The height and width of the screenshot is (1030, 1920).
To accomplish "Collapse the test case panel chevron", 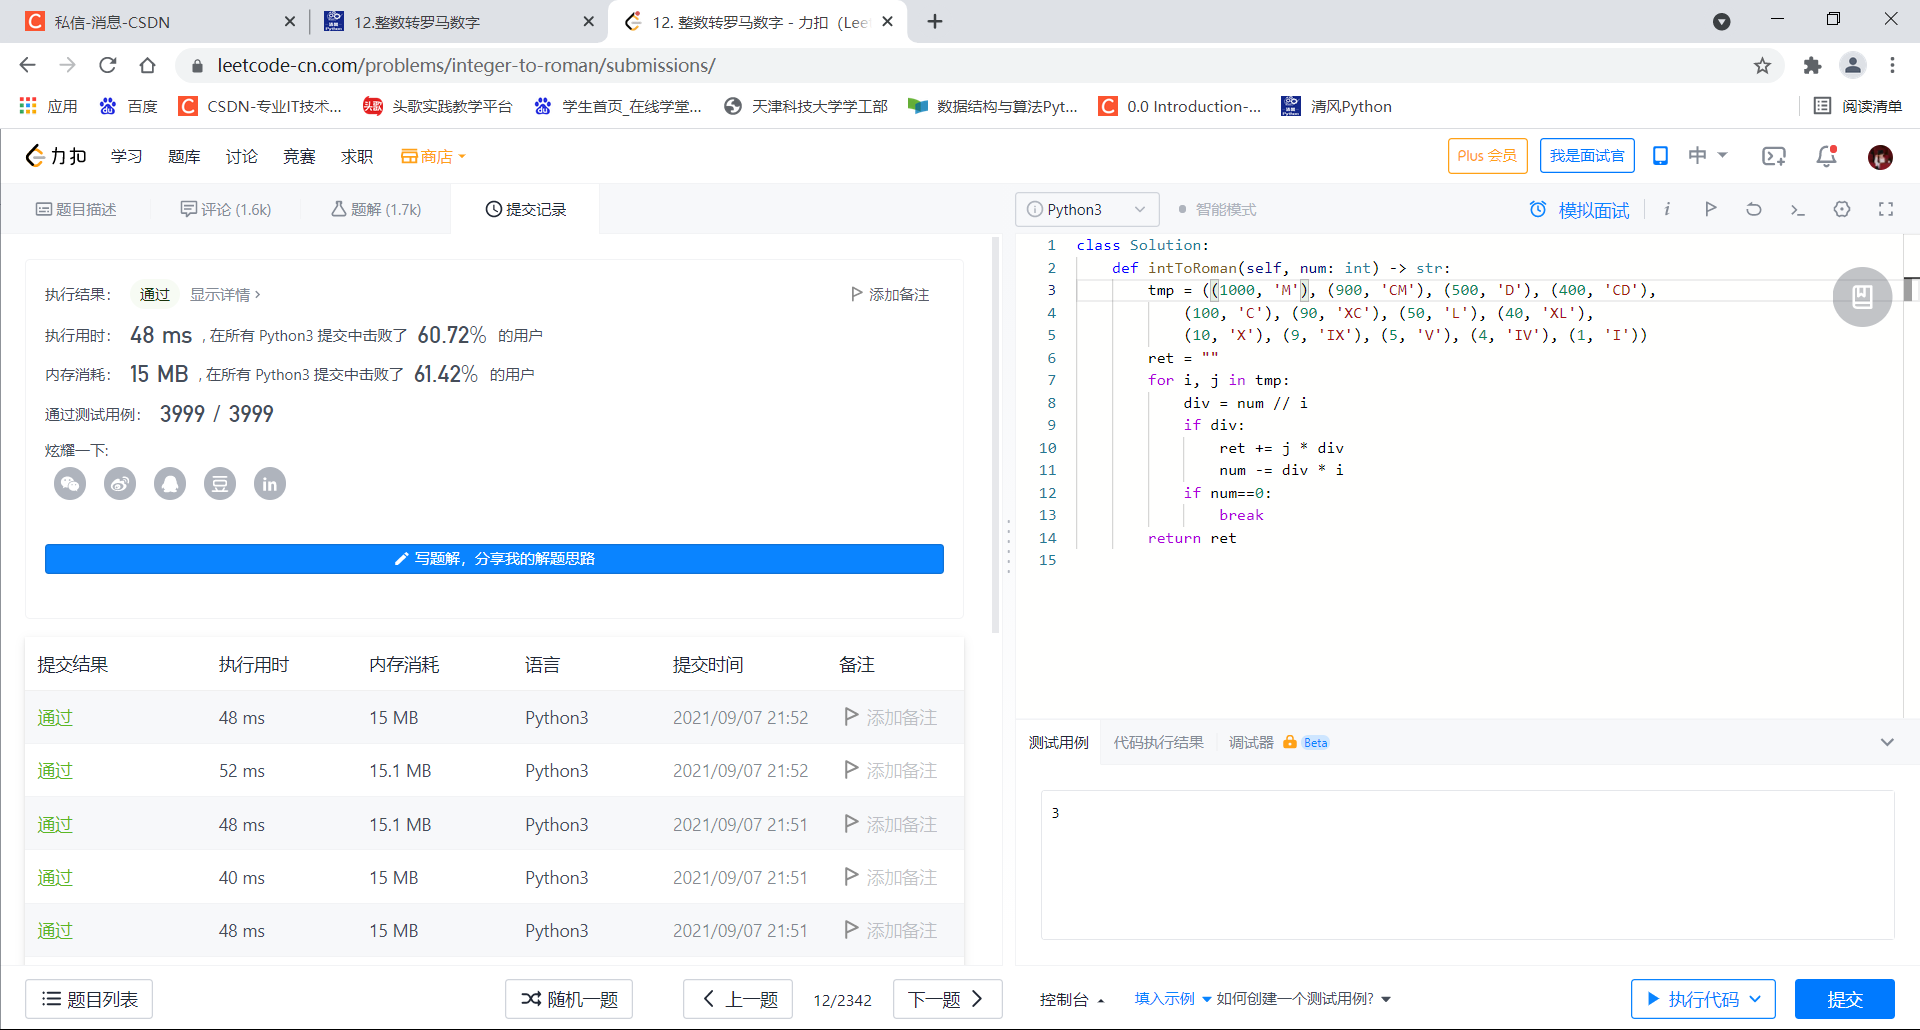I will tap(1887, 742).
